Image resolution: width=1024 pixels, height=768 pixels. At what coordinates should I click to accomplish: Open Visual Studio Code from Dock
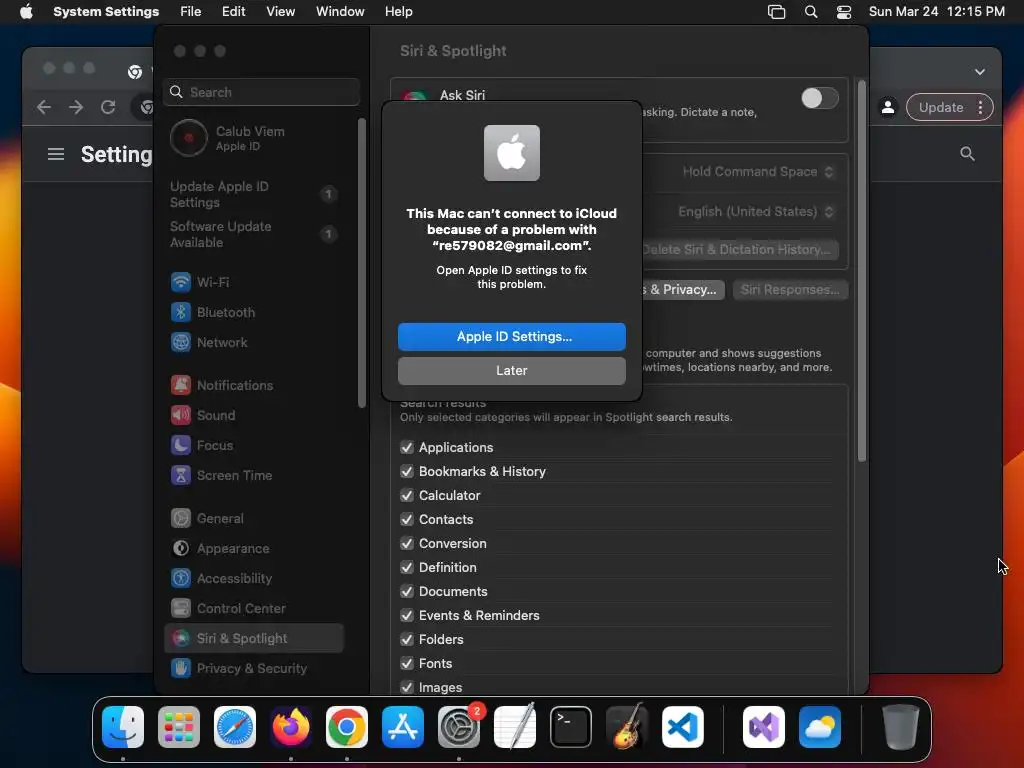[x=682, y=727]
